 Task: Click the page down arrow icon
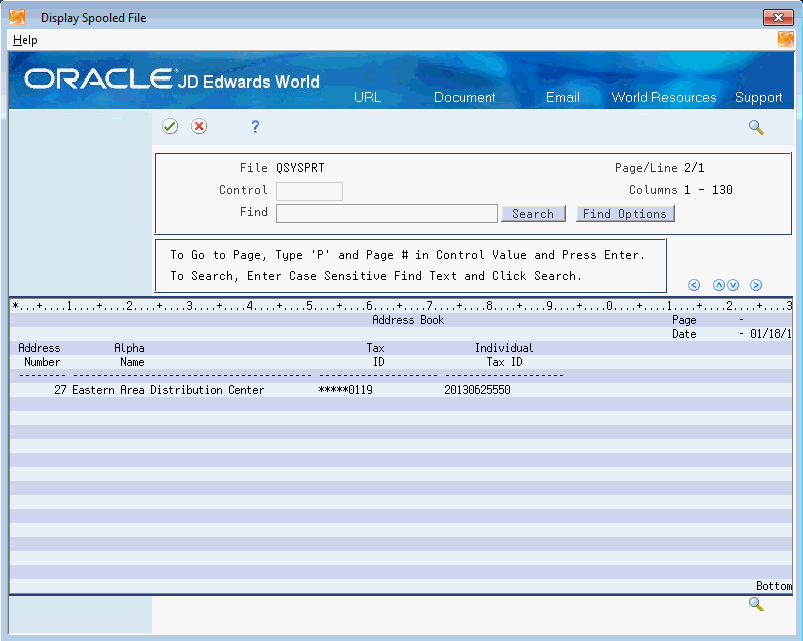pyautogui.click(x=733, y=285)
